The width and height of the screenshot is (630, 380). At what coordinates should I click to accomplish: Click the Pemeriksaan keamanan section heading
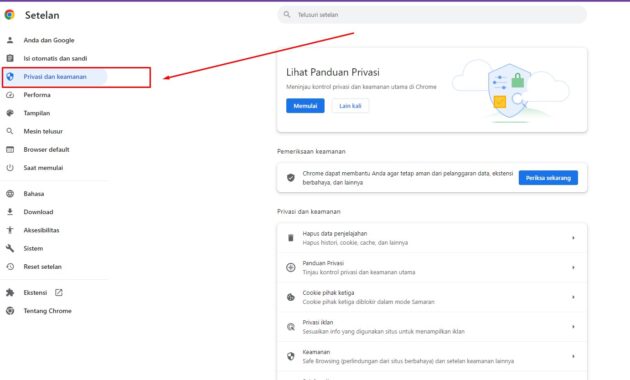(311, 151)
